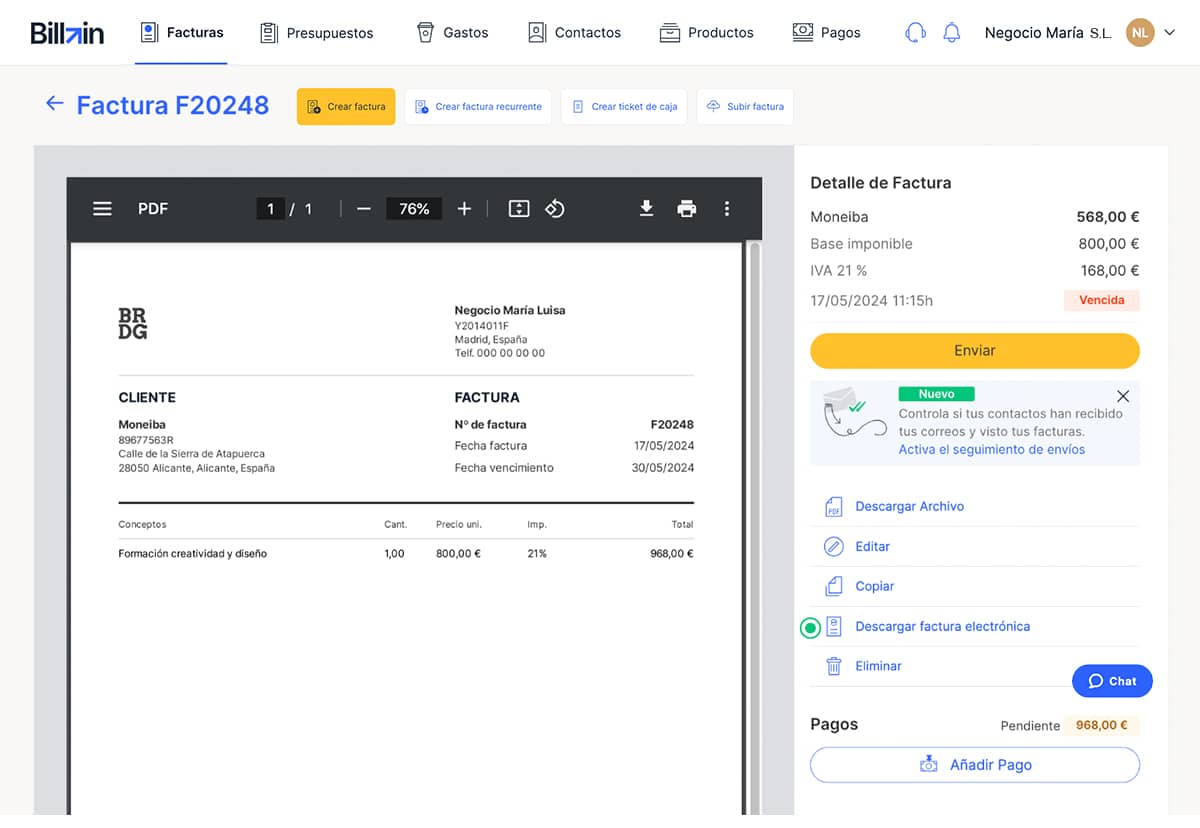This screenshot has width=1200, height=828.
Task: Open PDF viewer more options menu
Action: pos(727,209)
